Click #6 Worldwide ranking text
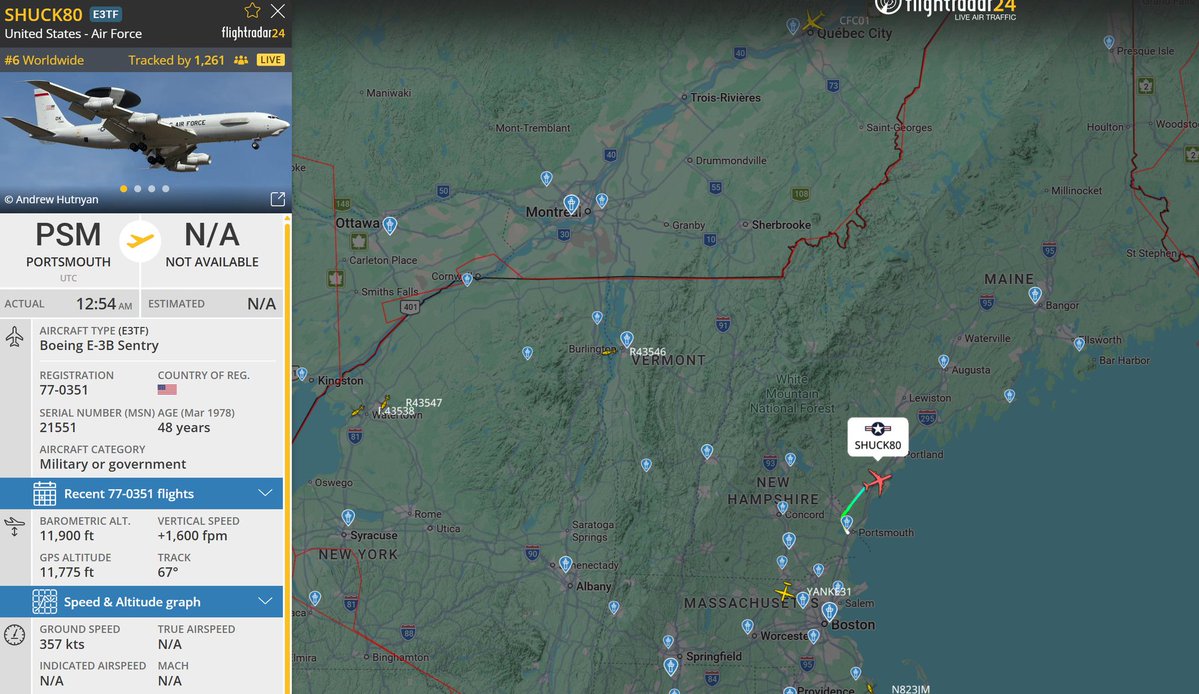This screenshot has width=1199, height=694. click(44, 60)
